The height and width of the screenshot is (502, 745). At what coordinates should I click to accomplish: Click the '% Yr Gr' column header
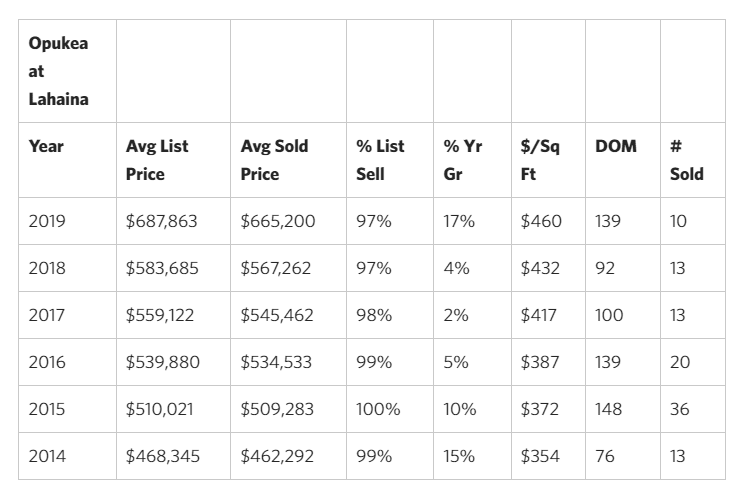(x=462, y=160)
